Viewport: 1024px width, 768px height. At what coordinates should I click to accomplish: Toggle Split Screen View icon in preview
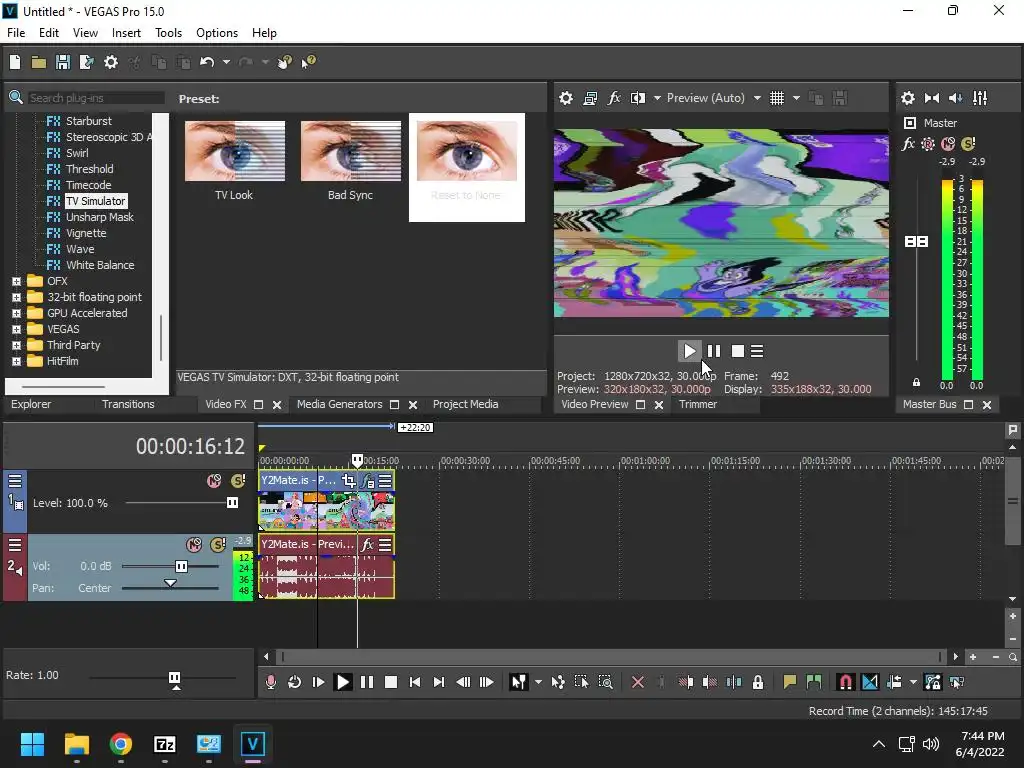[637, 98]
